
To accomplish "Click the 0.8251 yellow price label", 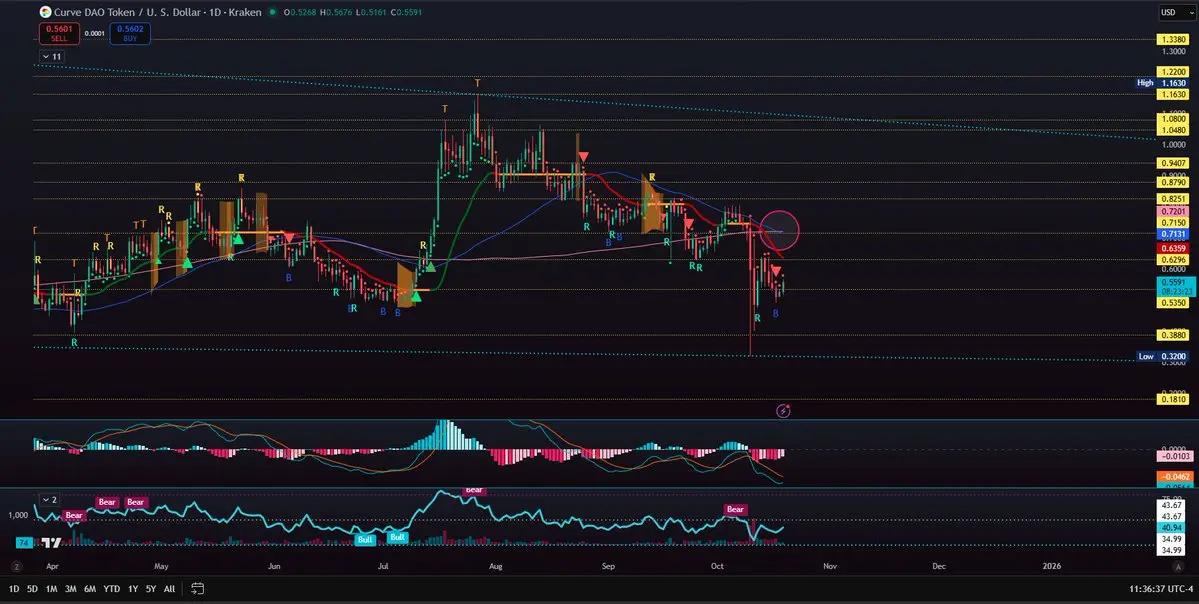I will click(1173, 199).
